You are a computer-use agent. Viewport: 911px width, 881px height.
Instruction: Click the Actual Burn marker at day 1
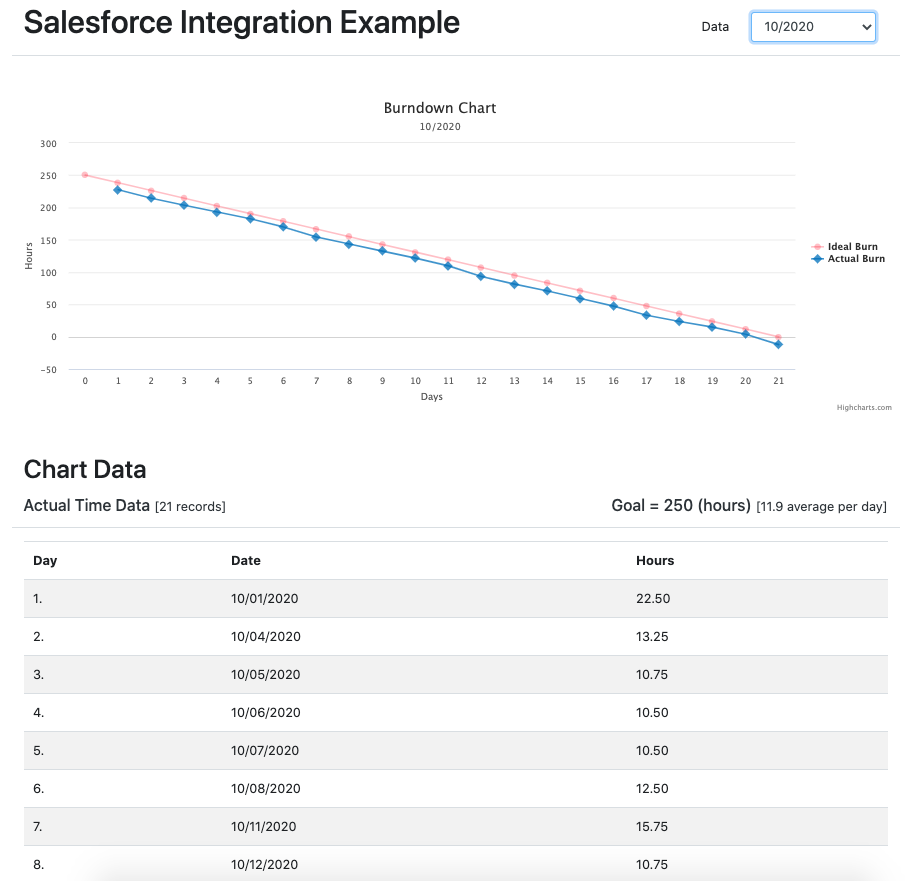118,190
